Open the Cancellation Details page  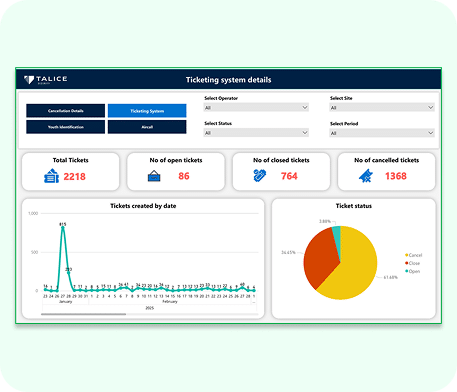click(x=66, y=111)
